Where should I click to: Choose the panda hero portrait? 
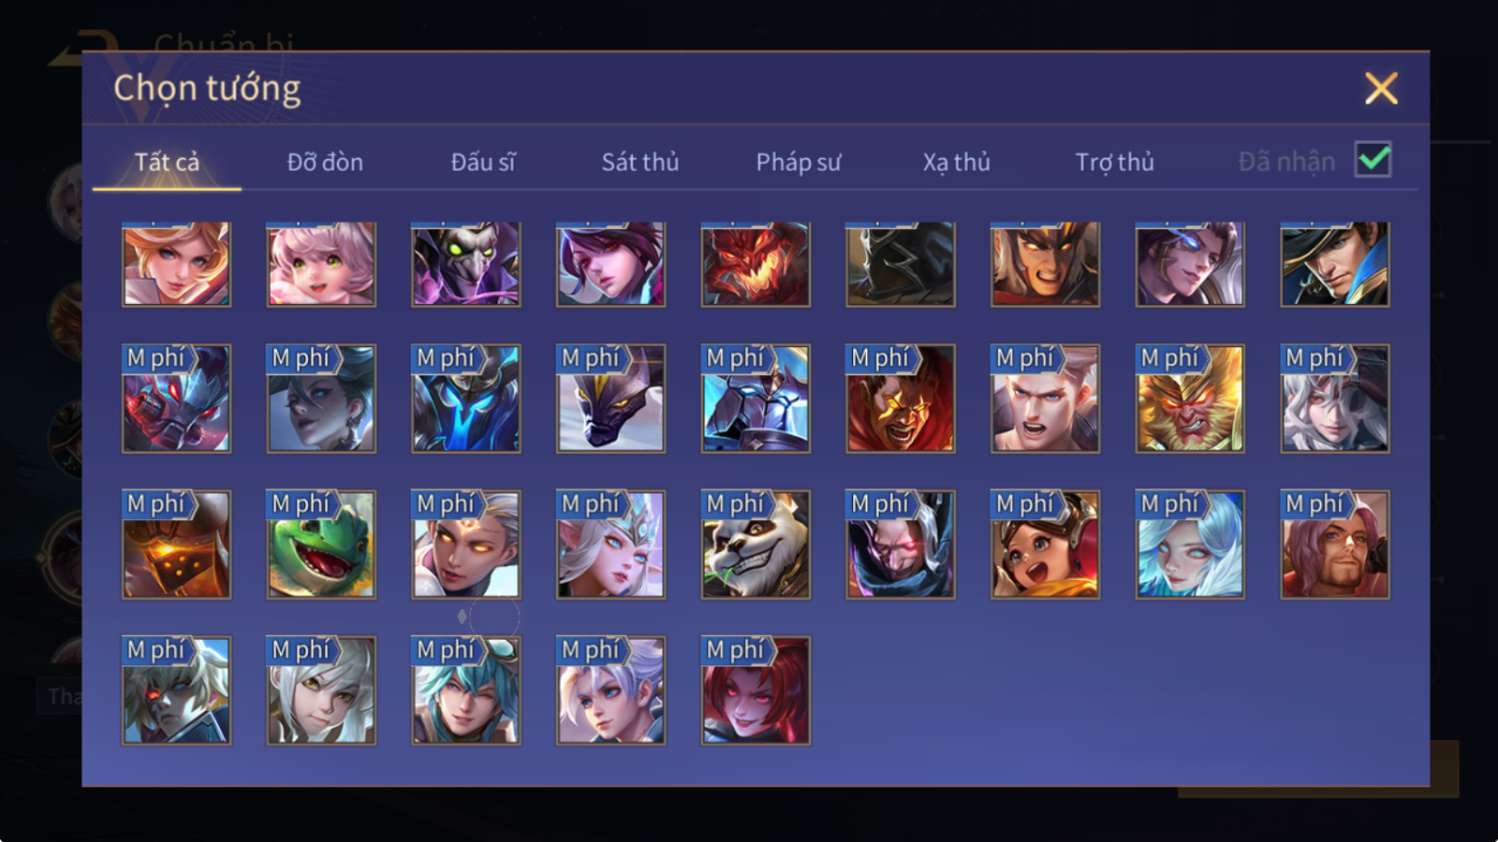[x=755, y=544]
